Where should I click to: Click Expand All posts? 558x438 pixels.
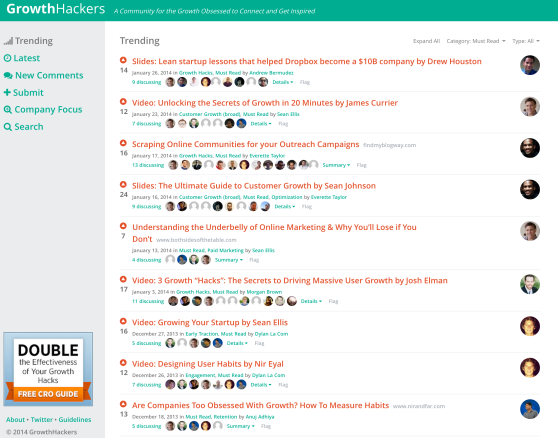[x=426, y=41]
